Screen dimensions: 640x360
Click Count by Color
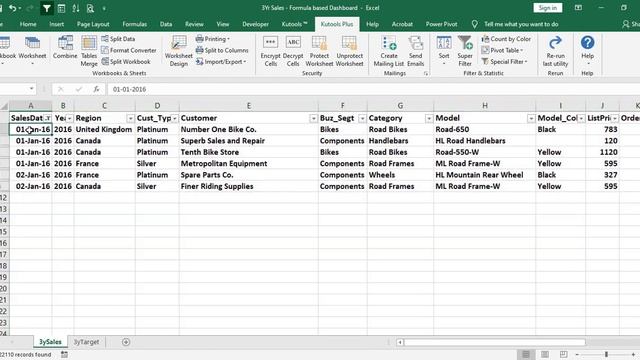coord(506,39)
